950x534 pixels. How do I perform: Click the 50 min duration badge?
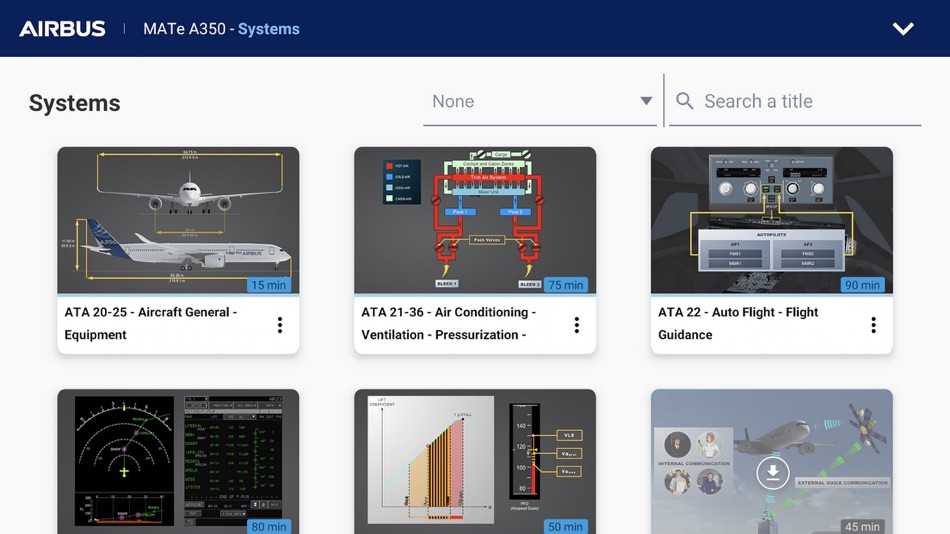tap(566, 527)
